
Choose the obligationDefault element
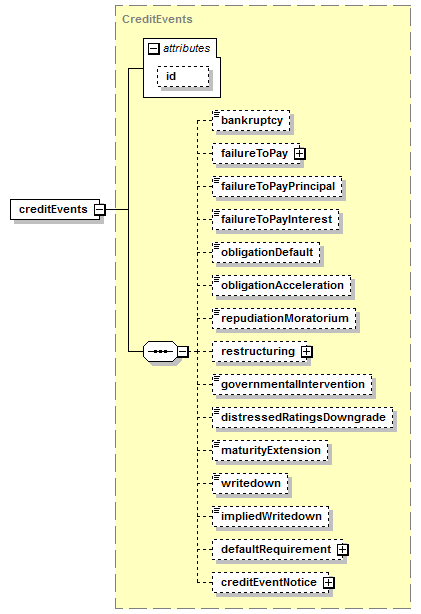pyautogui.click(x=266, y=252)
